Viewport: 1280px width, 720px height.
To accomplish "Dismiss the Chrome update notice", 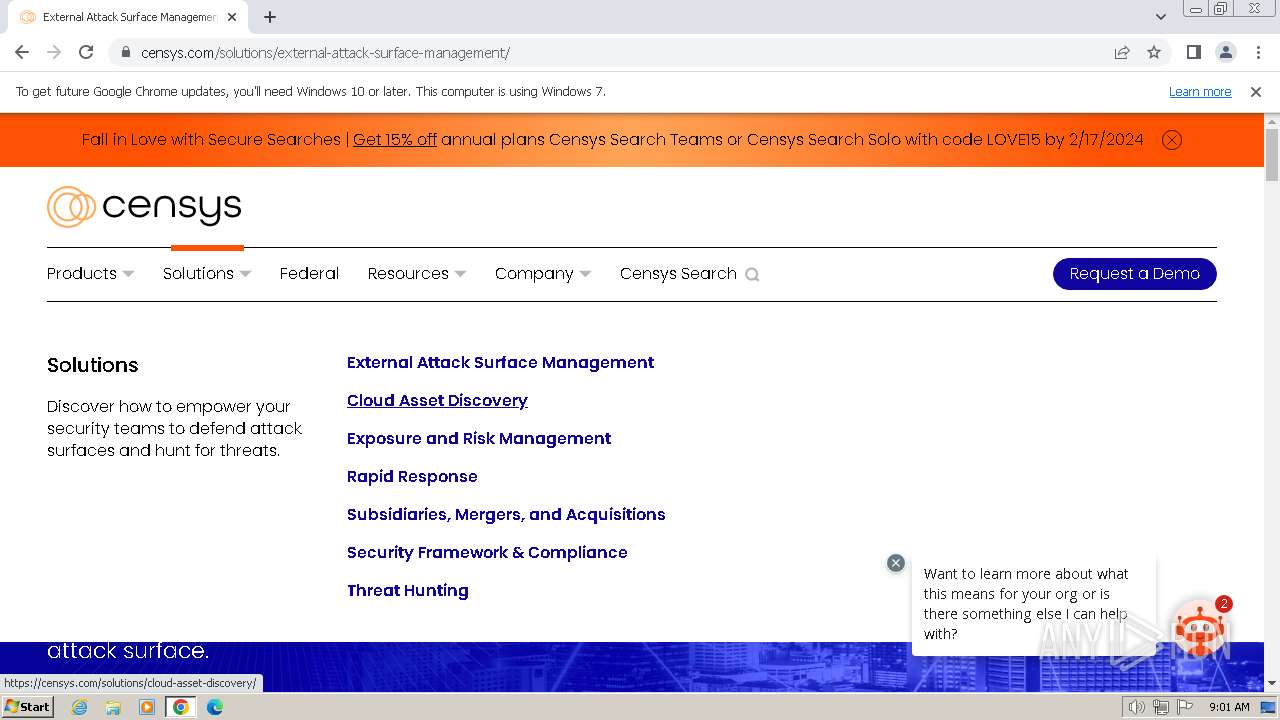I will pos(1256,91).
